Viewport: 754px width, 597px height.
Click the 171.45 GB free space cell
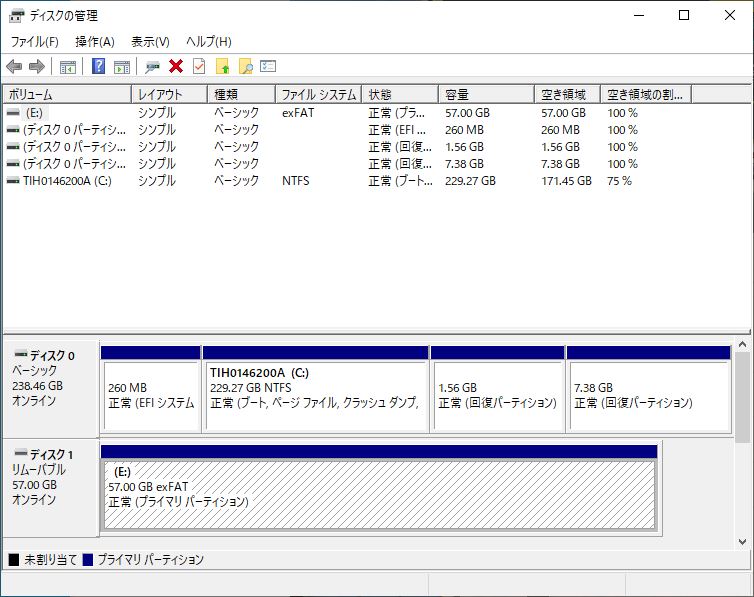click(566, 181)
